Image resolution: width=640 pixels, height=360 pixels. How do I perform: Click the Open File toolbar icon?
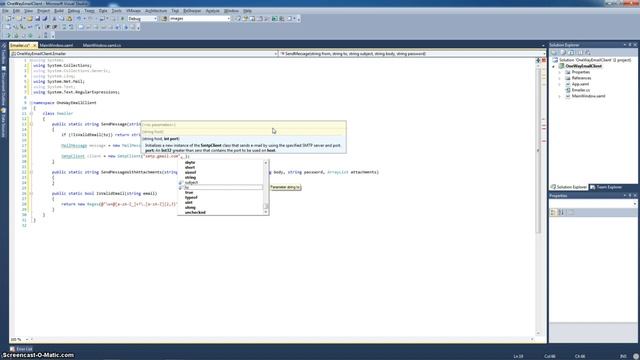tap(30, 19)
